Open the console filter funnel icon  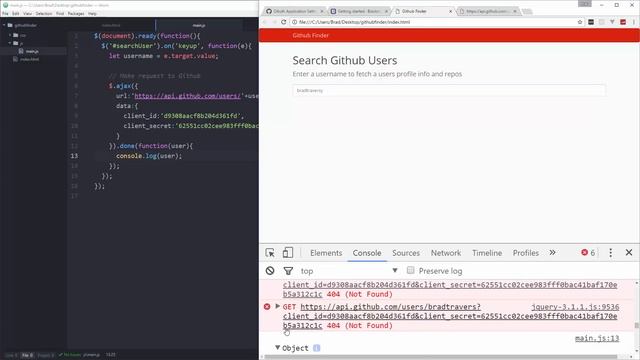[288, 271]
